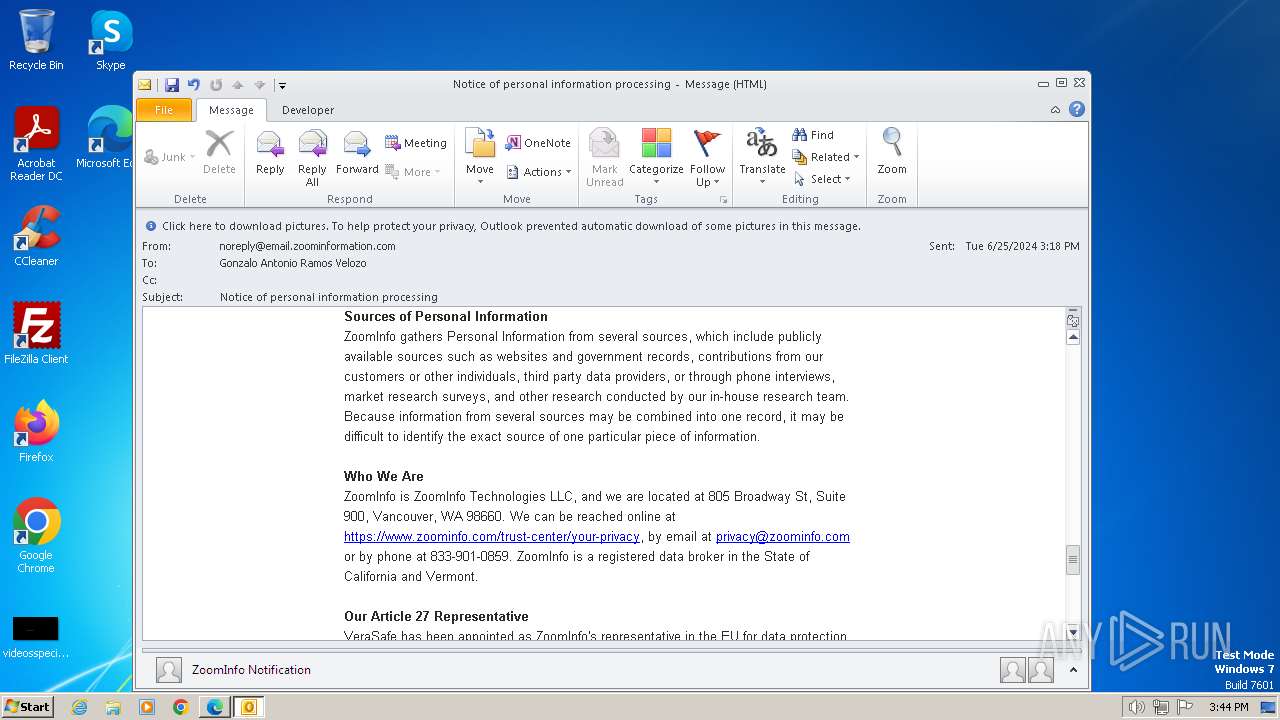Open Google Chrome desktop shortcut
This screenshot has width=1280, height=720.
[36, 536]
